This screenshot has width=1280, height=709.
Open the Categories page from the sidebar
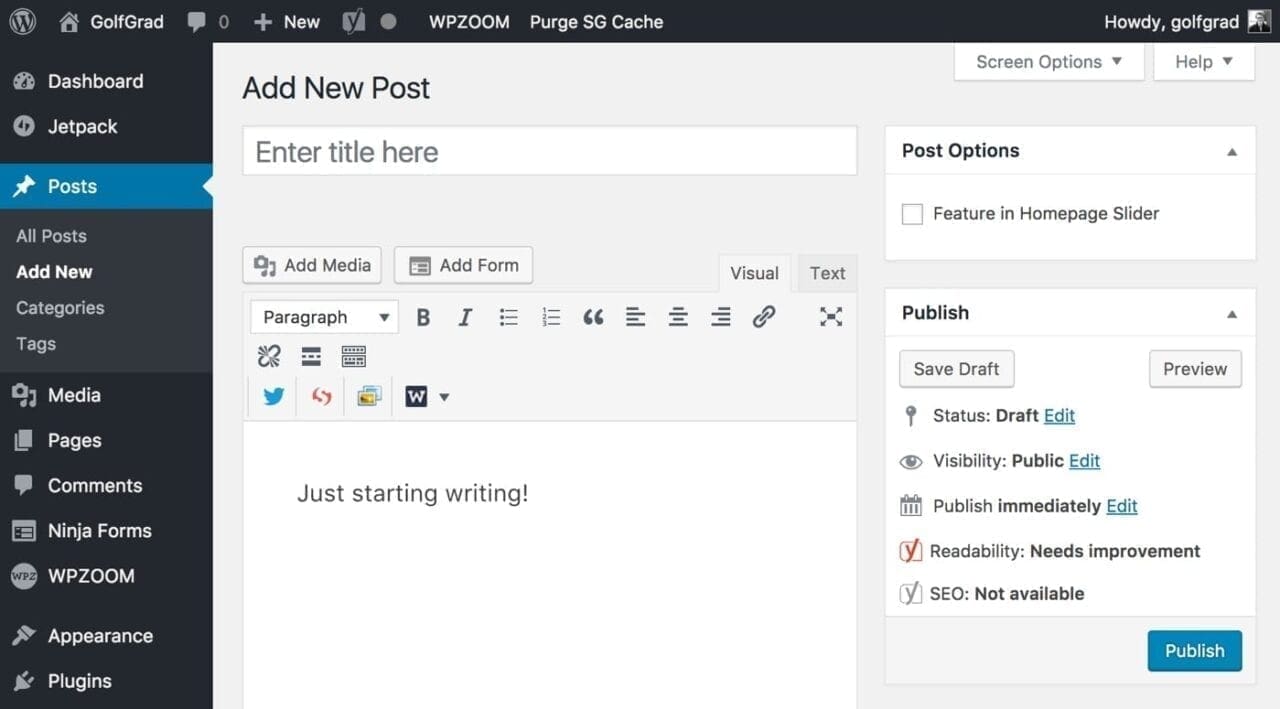point(59,307)
